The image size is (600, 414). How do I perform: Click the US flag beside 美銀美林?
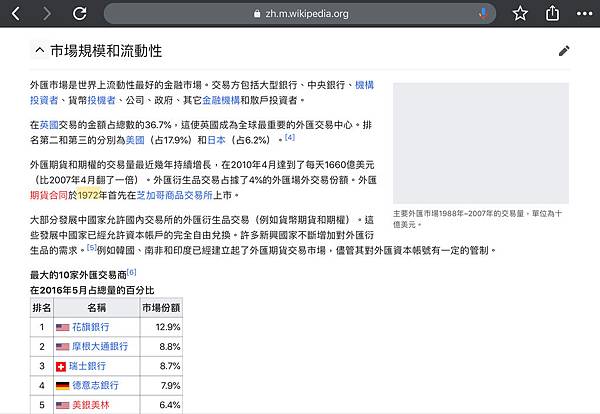(x=62, y=405)
